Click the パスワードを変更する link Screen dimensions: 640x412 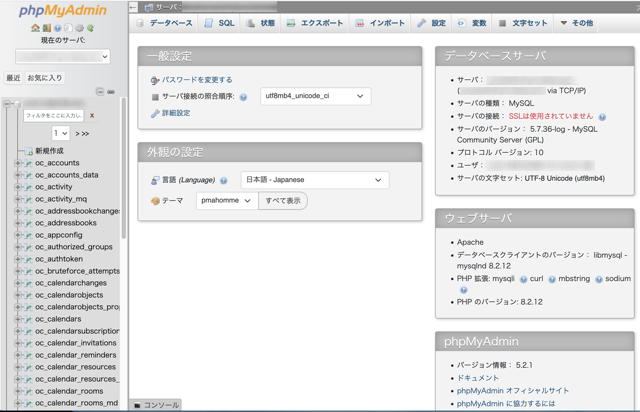(196, 79)
